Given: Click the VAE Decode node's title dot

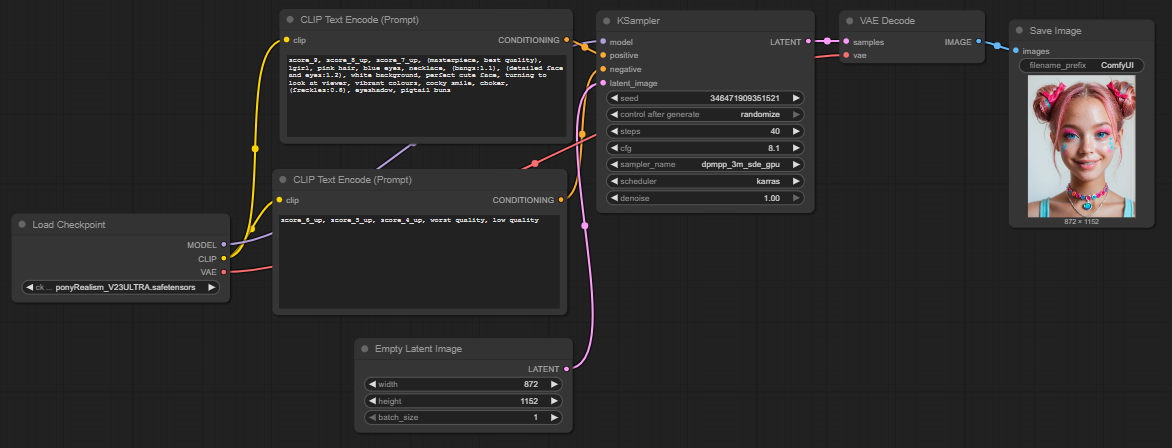Looking at the screenshot, I should tap(848, 21).
